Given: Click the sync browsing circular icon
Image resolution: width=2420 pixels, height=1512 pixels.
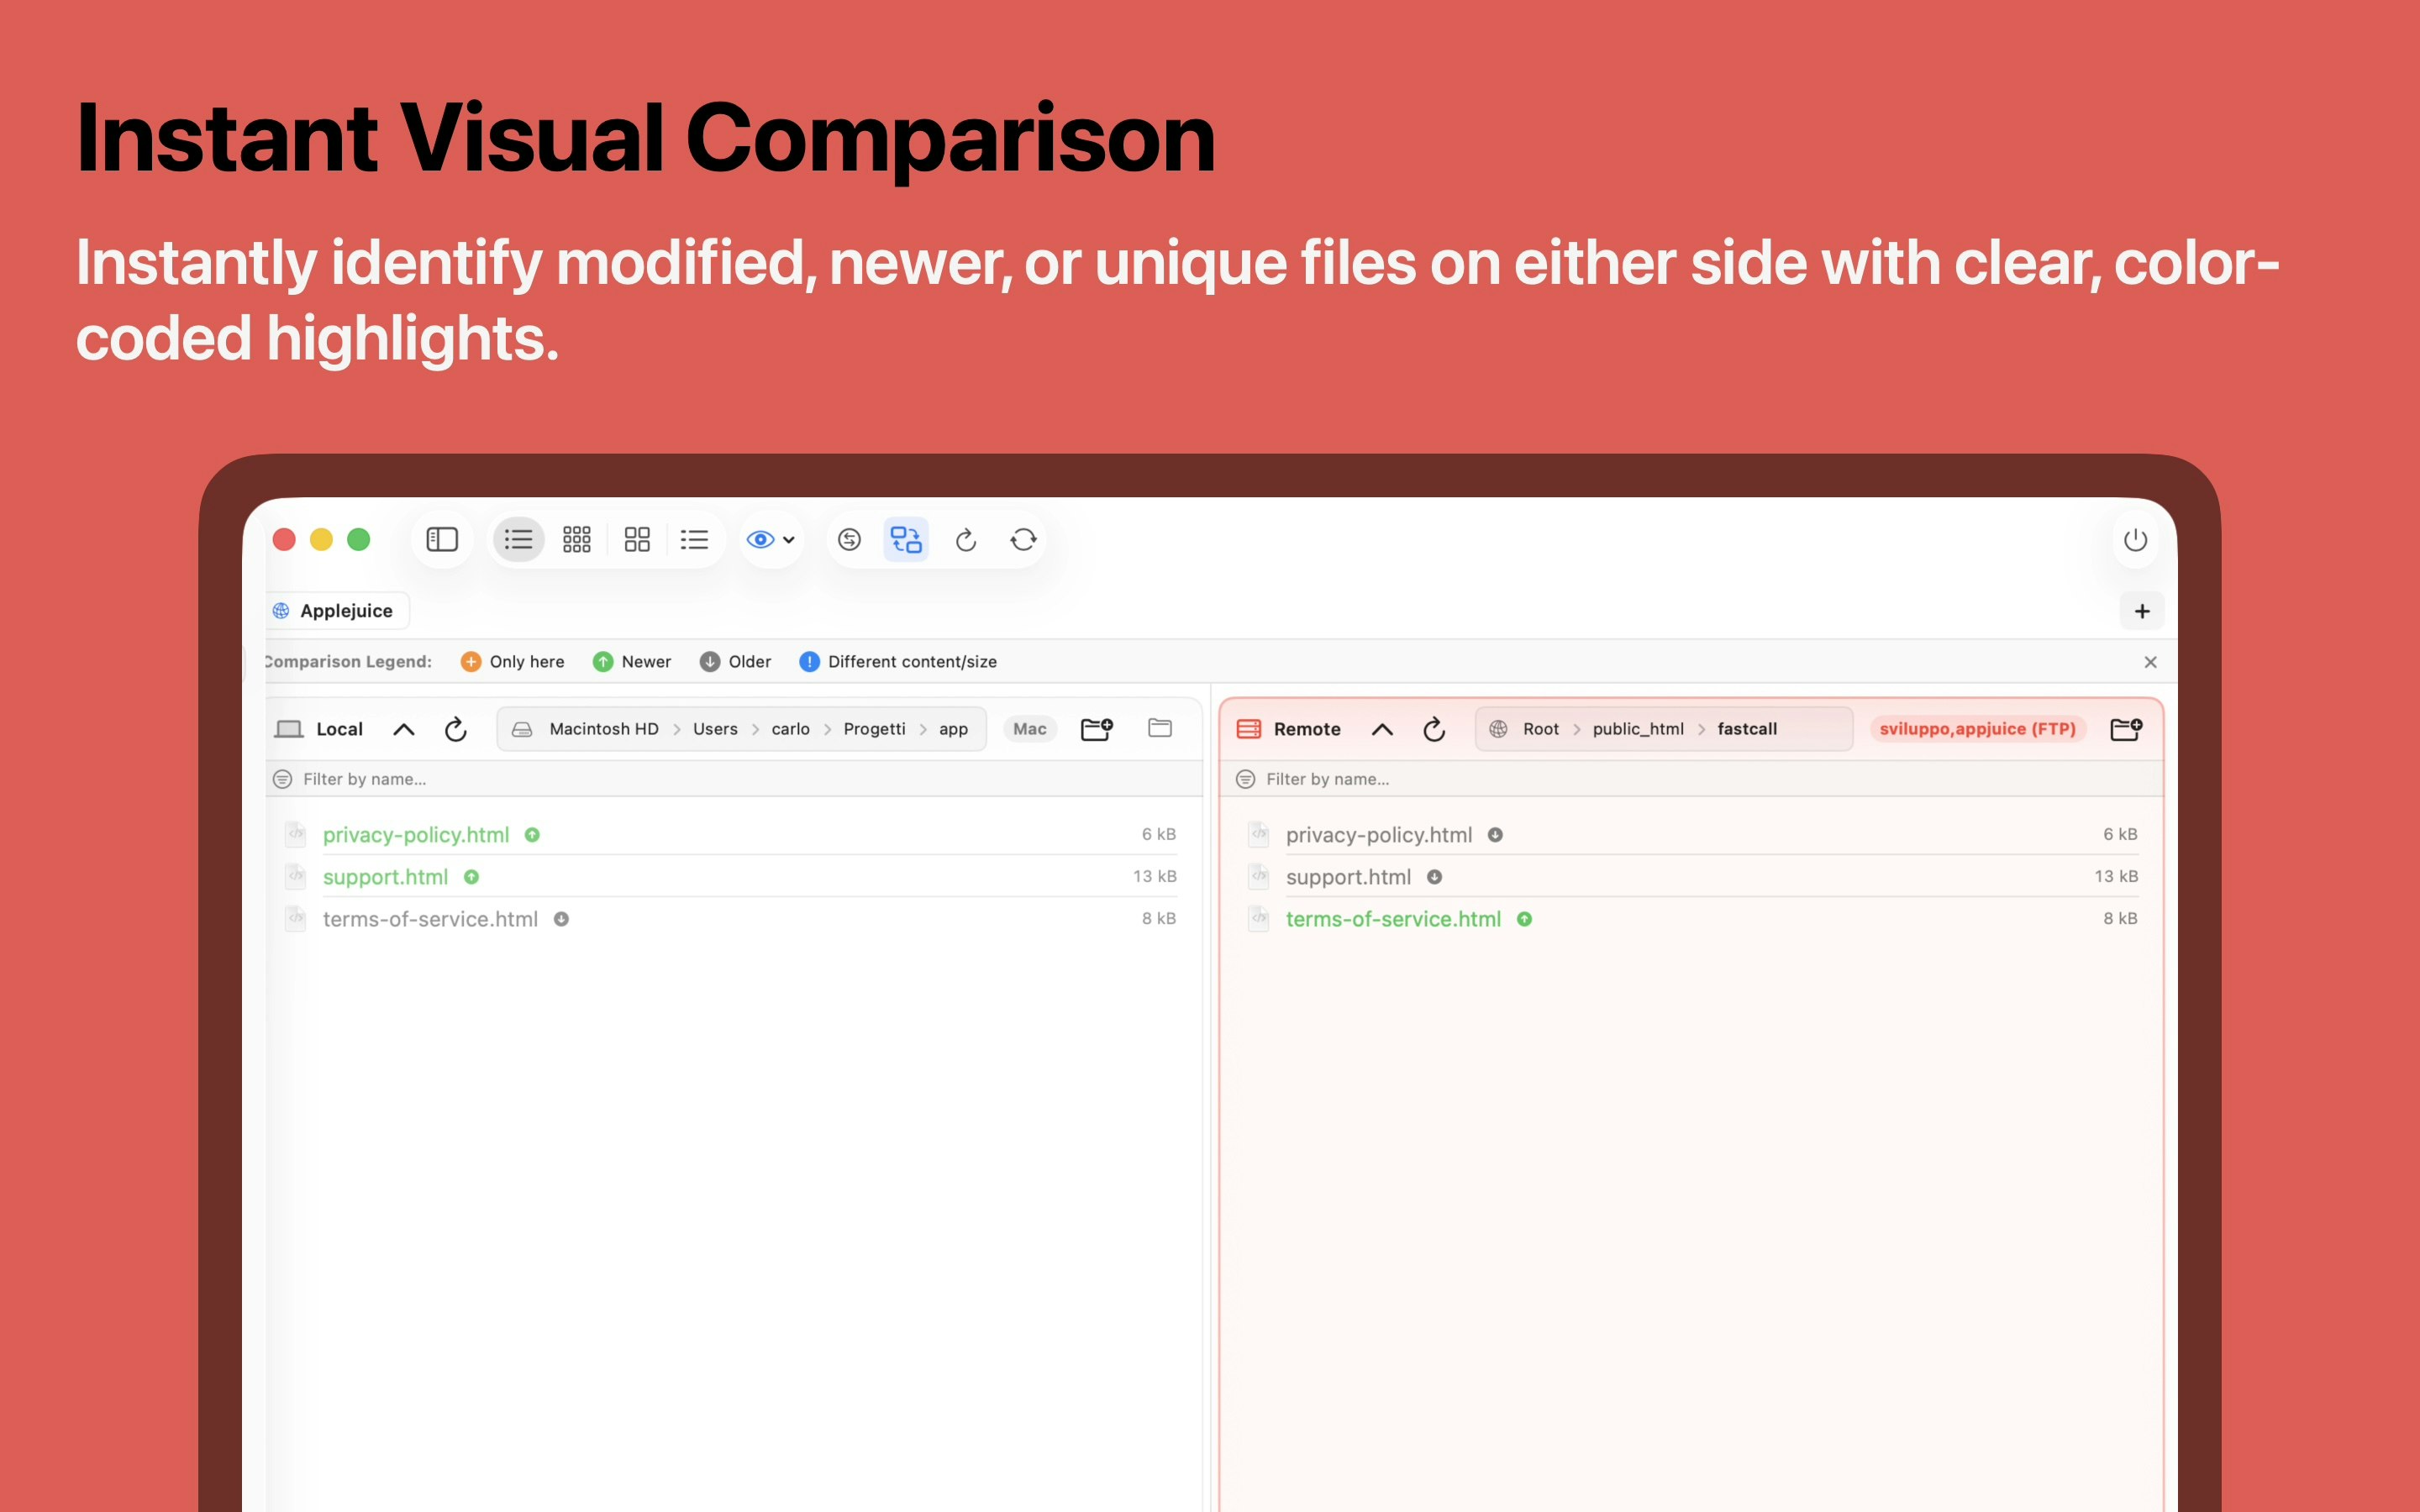Looking at the screenshot, I should click(849, 540).
